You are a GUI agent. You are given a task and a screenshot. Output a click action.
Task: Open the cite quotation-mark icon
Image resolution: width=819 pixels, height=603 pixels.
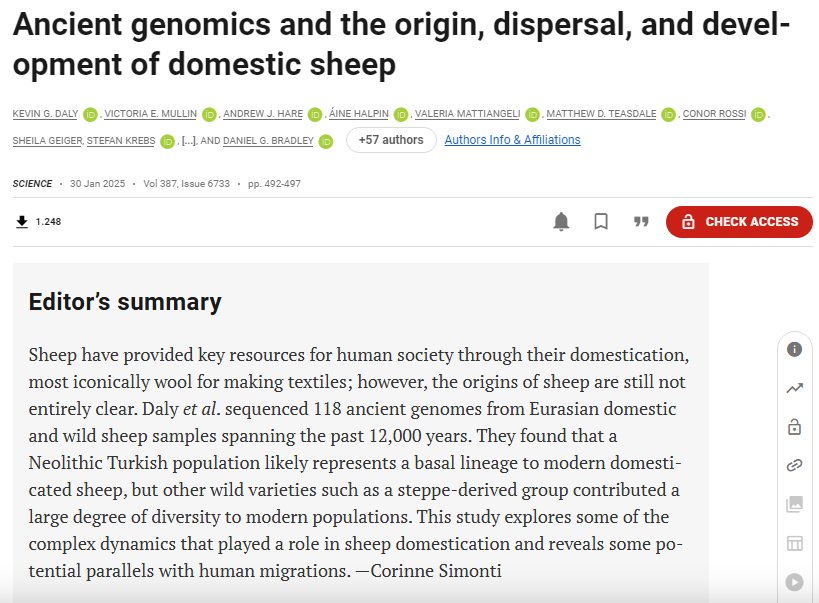641,222
